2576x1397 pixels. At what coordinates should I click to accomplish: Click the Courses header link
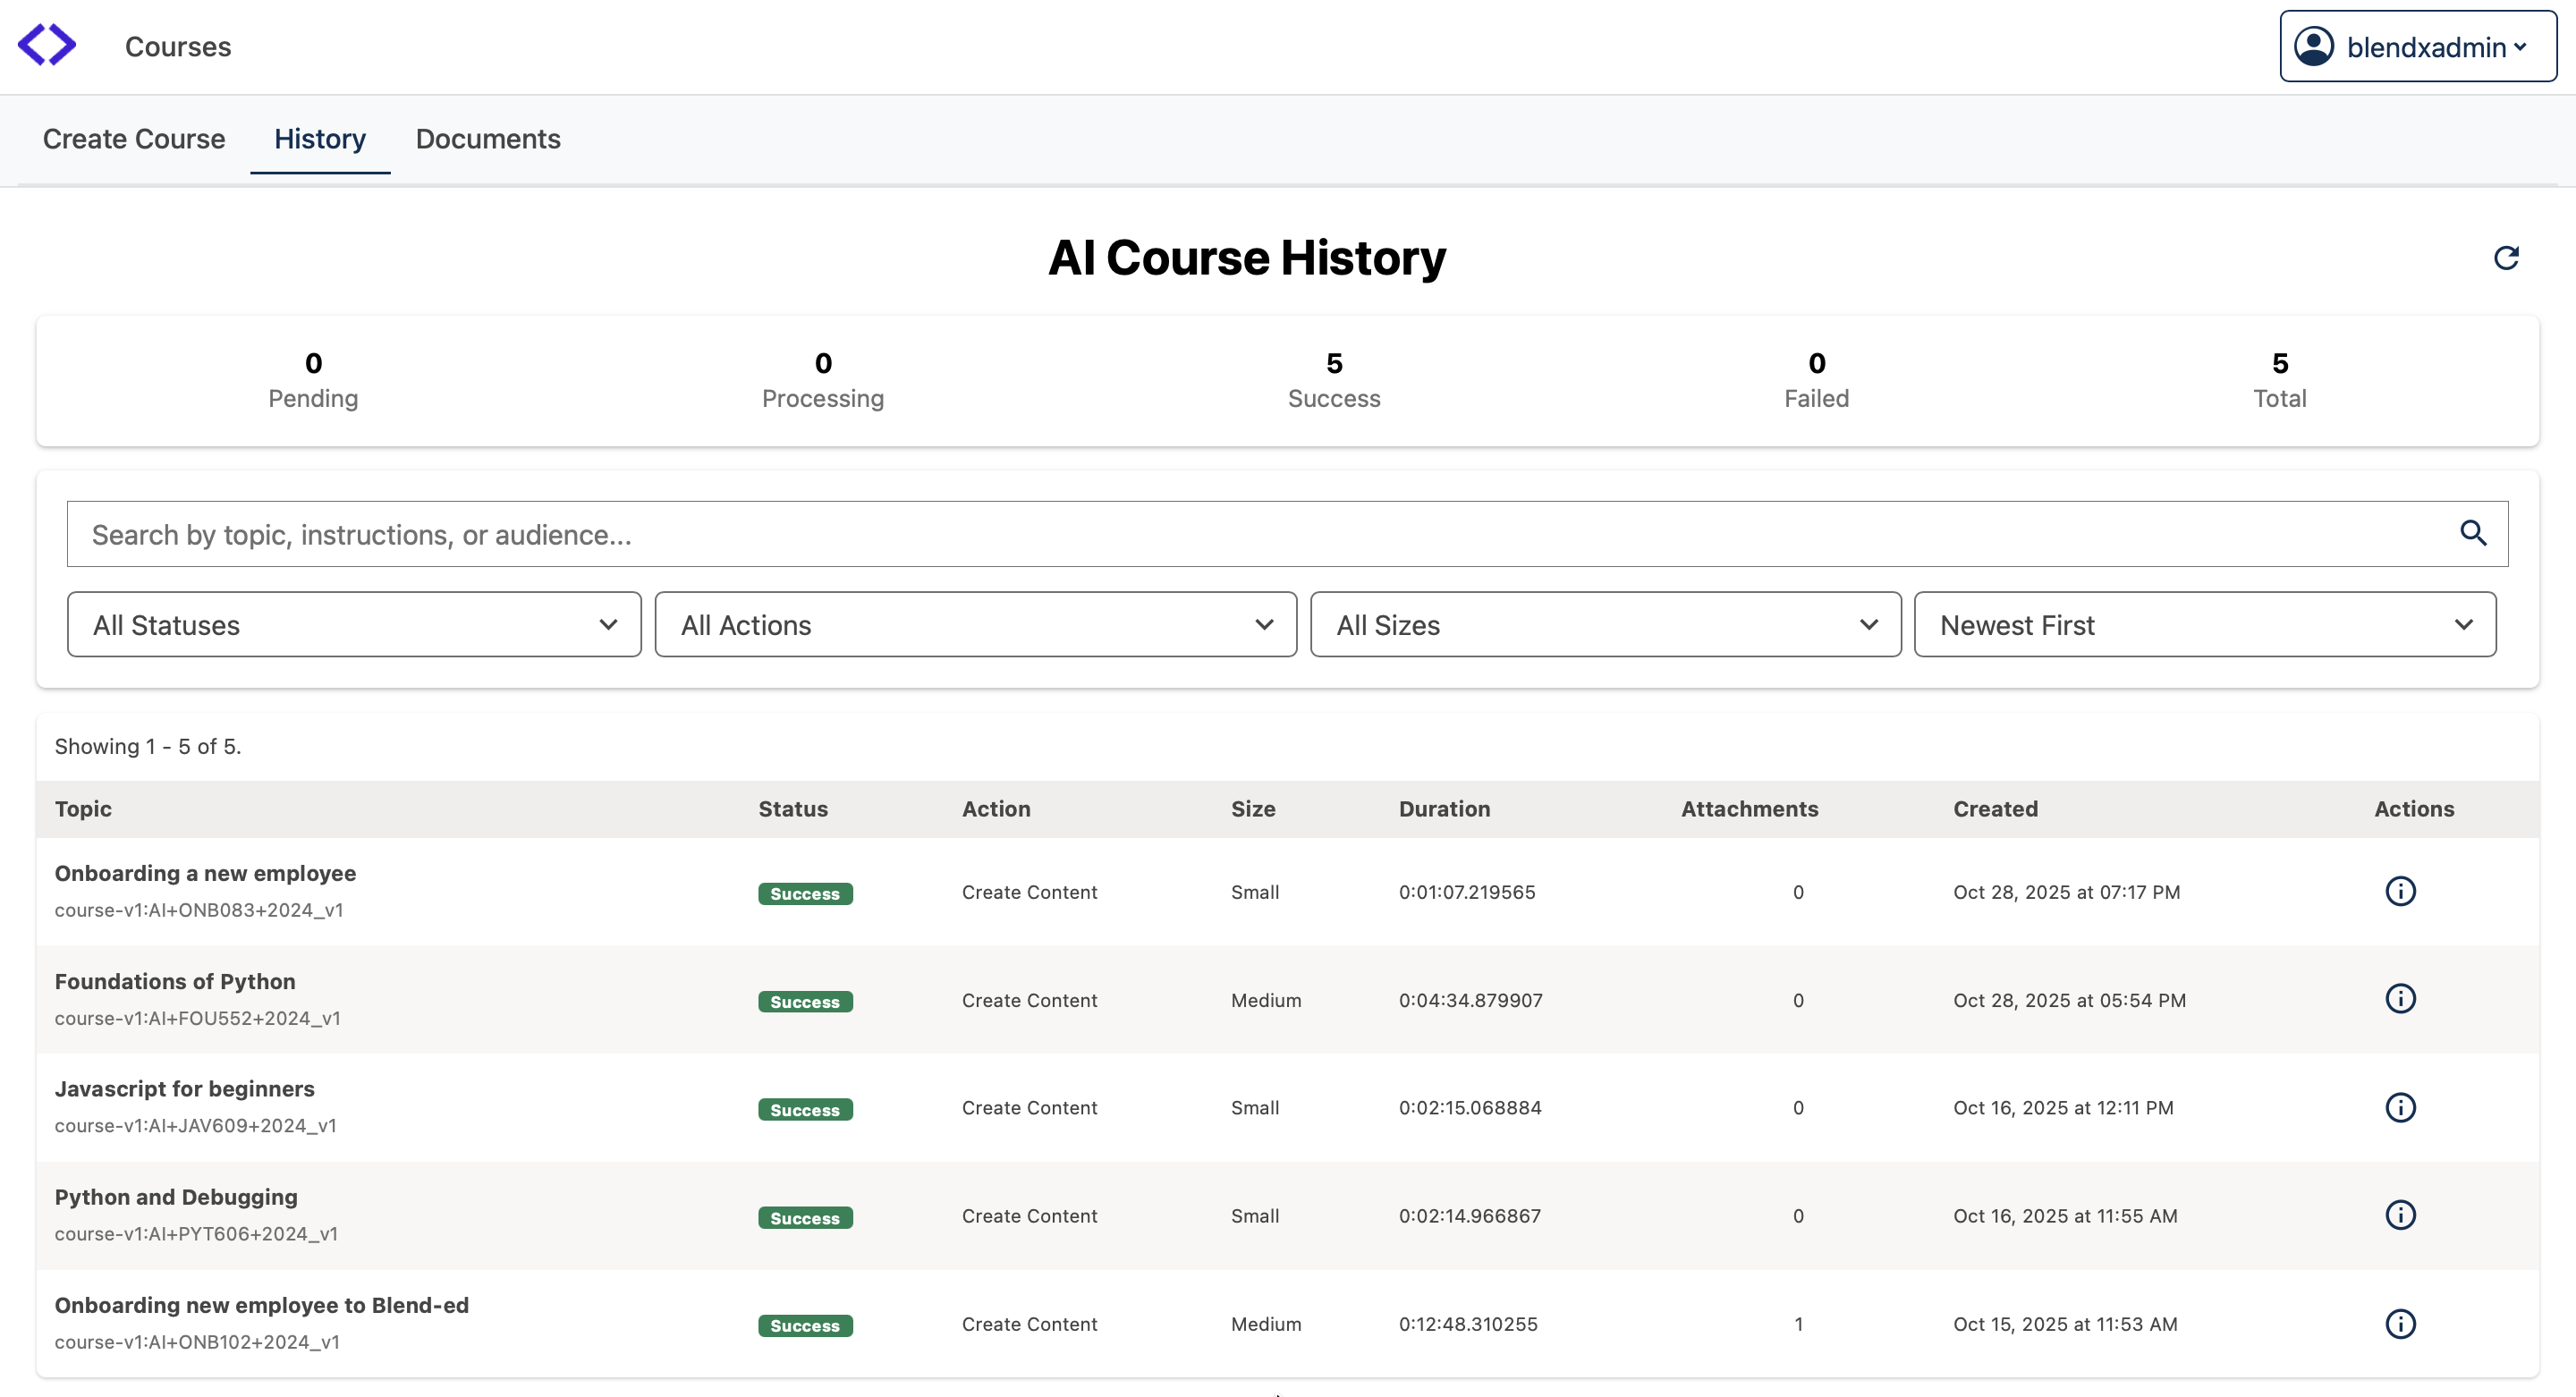point(178,47)
